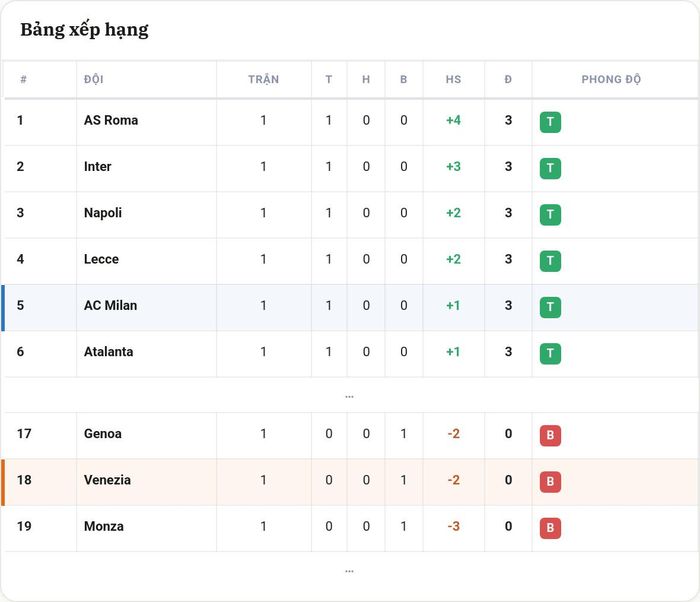Select the Venezia team name

(x=107, y=480)
